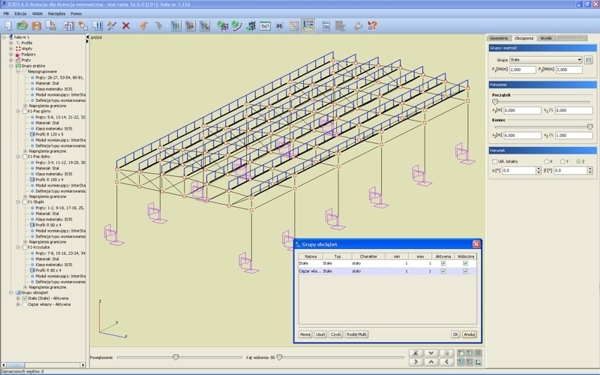Click the 'Grupy prętów' tree node icon
The width and height of the screenshot is (600, 375).
[18, 66]
